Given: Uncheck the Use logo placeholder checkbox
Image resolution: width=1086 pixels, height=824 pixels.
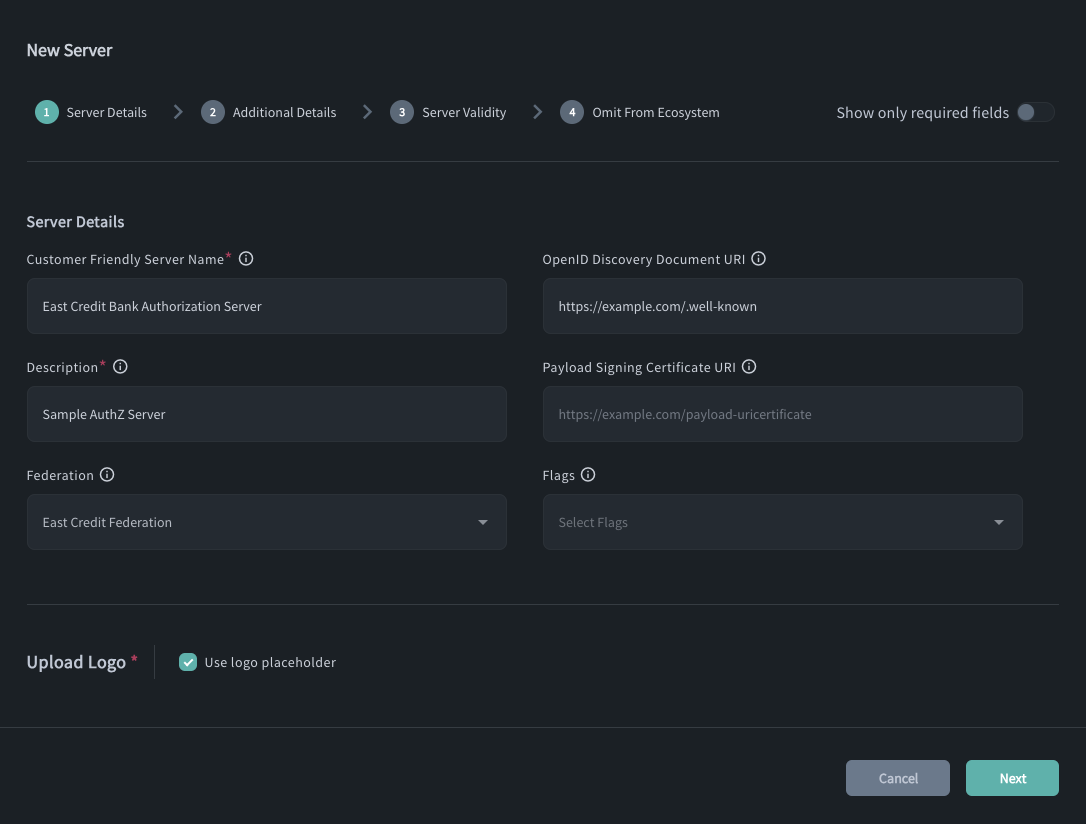Looking at the screenshot, I should [x=188, y=662].
